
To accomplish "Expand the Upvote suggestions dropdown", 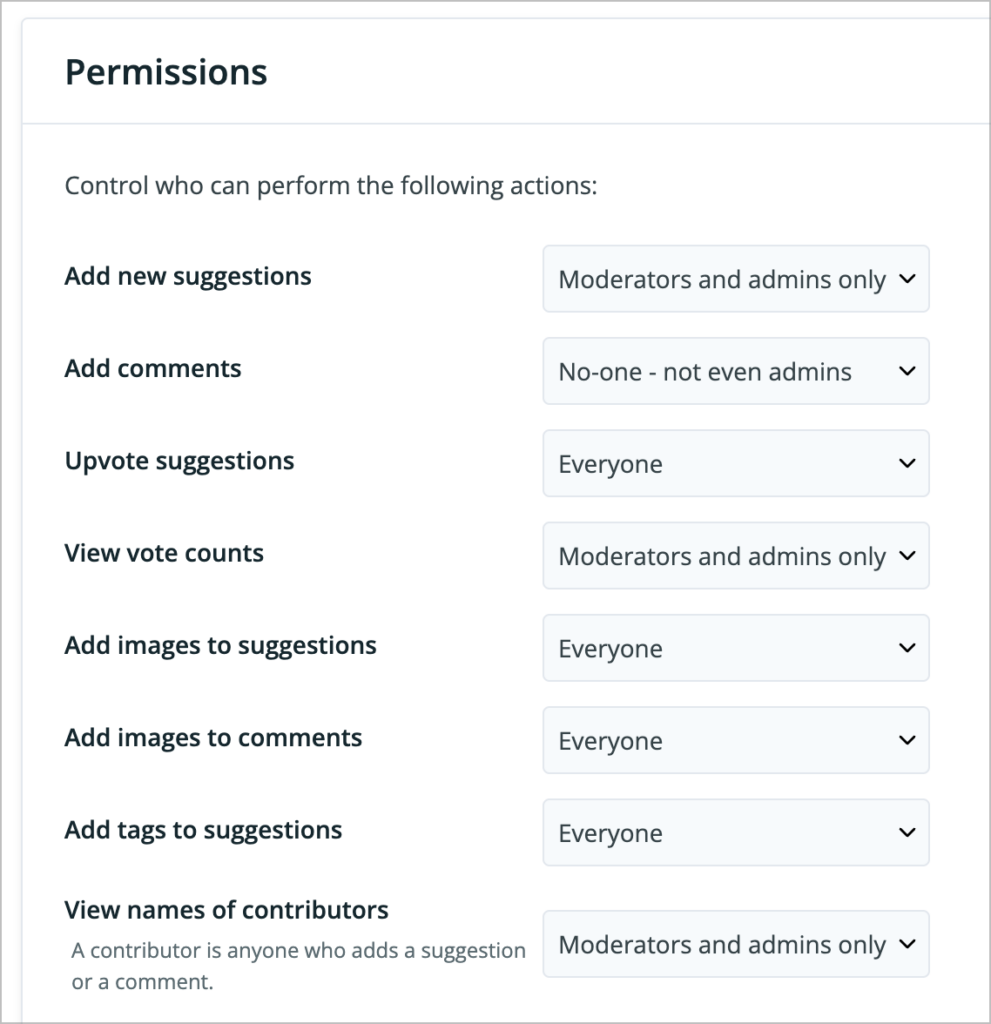I will pos(736,463).
